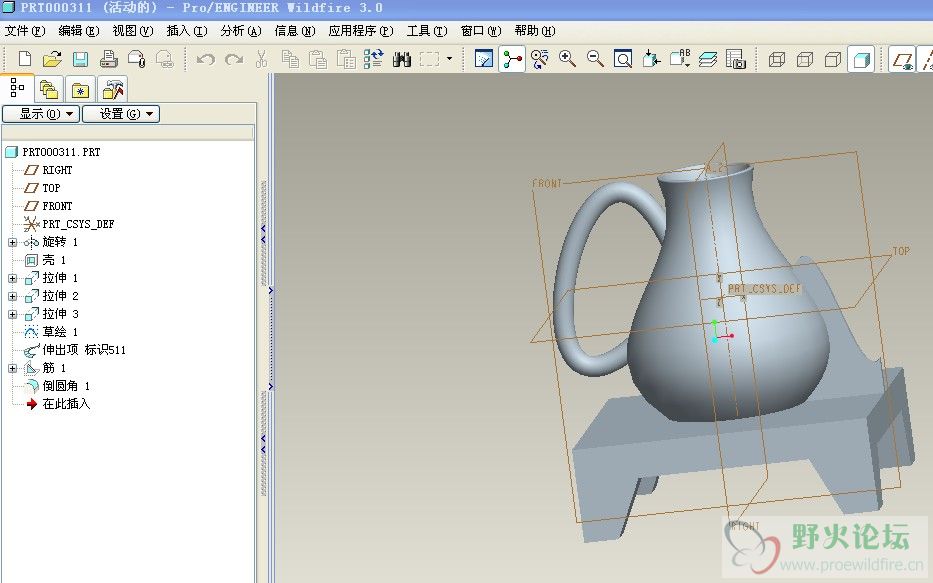Open the Reorient view tool
The height and width of the screenshot is (583, 933).
[x=651, y=59]
